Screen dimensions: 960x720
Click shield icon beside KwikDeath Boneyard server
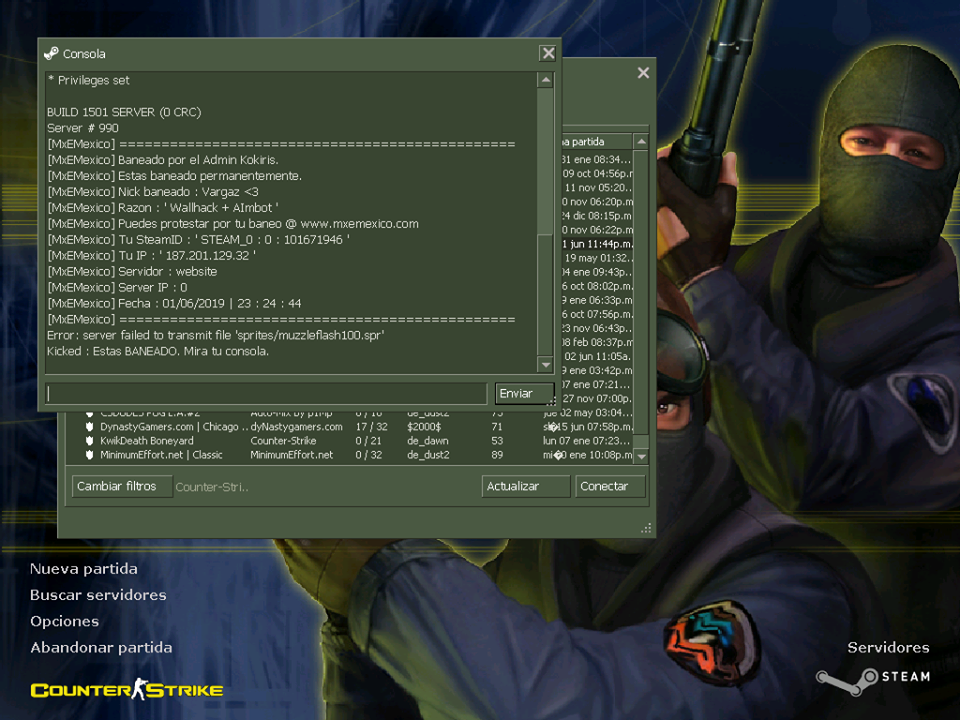[89, 441]
